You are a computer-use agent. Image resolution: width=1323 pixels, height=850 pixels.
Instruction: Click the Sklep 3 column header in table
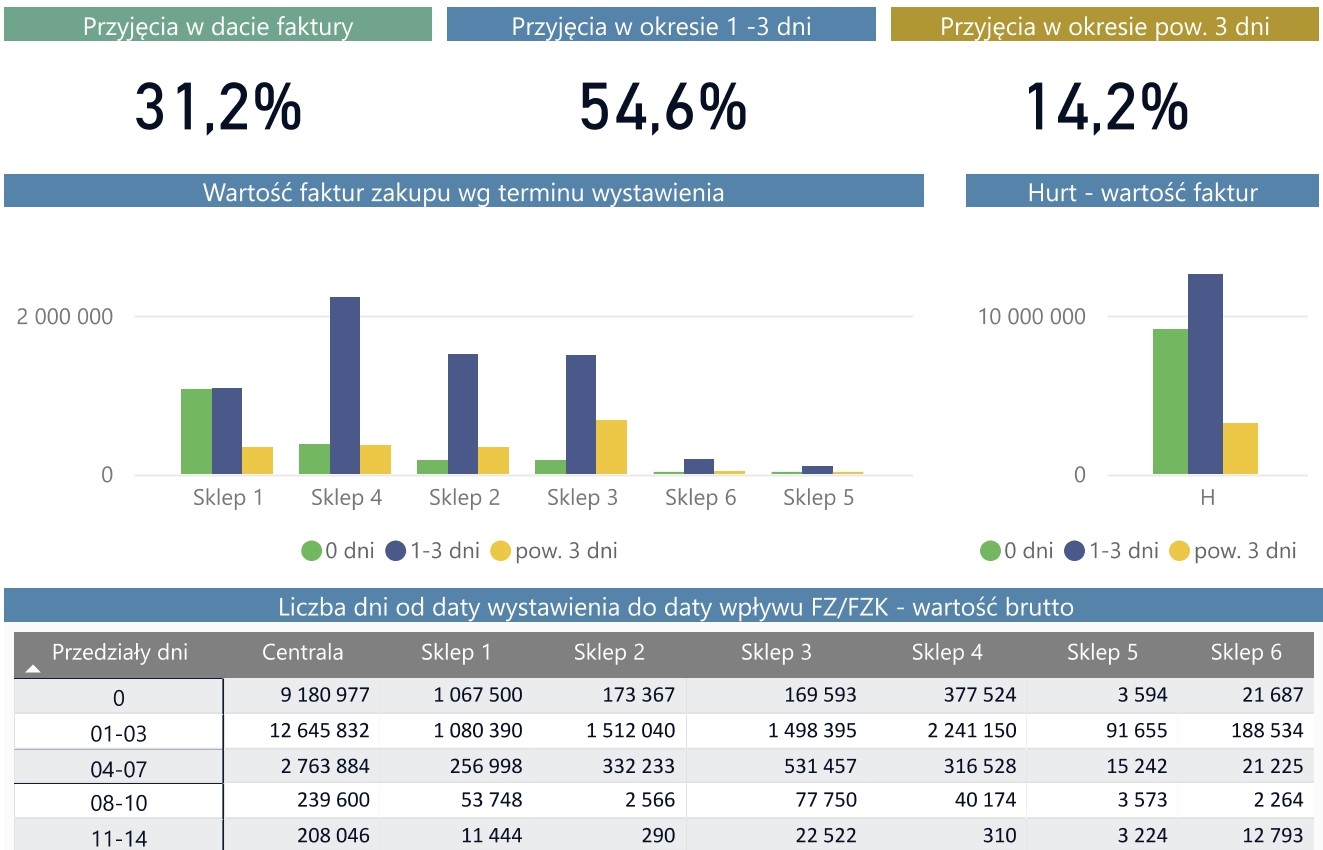(x=776, y=653)
